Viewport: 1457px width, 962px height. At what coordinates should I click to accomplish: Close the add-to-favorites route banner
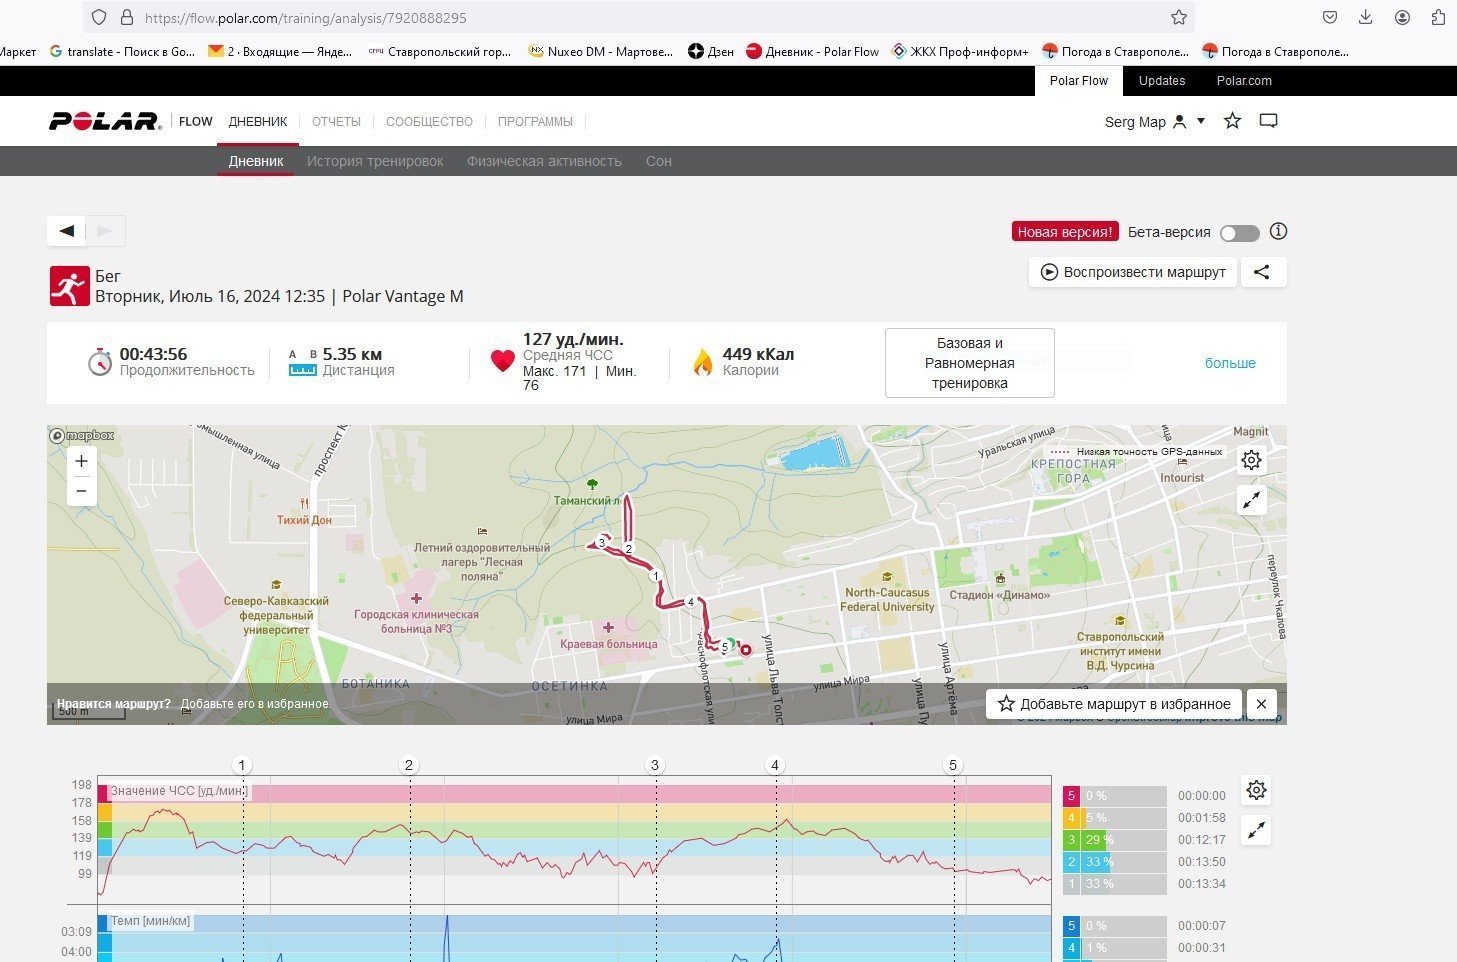click(1261, 704)
